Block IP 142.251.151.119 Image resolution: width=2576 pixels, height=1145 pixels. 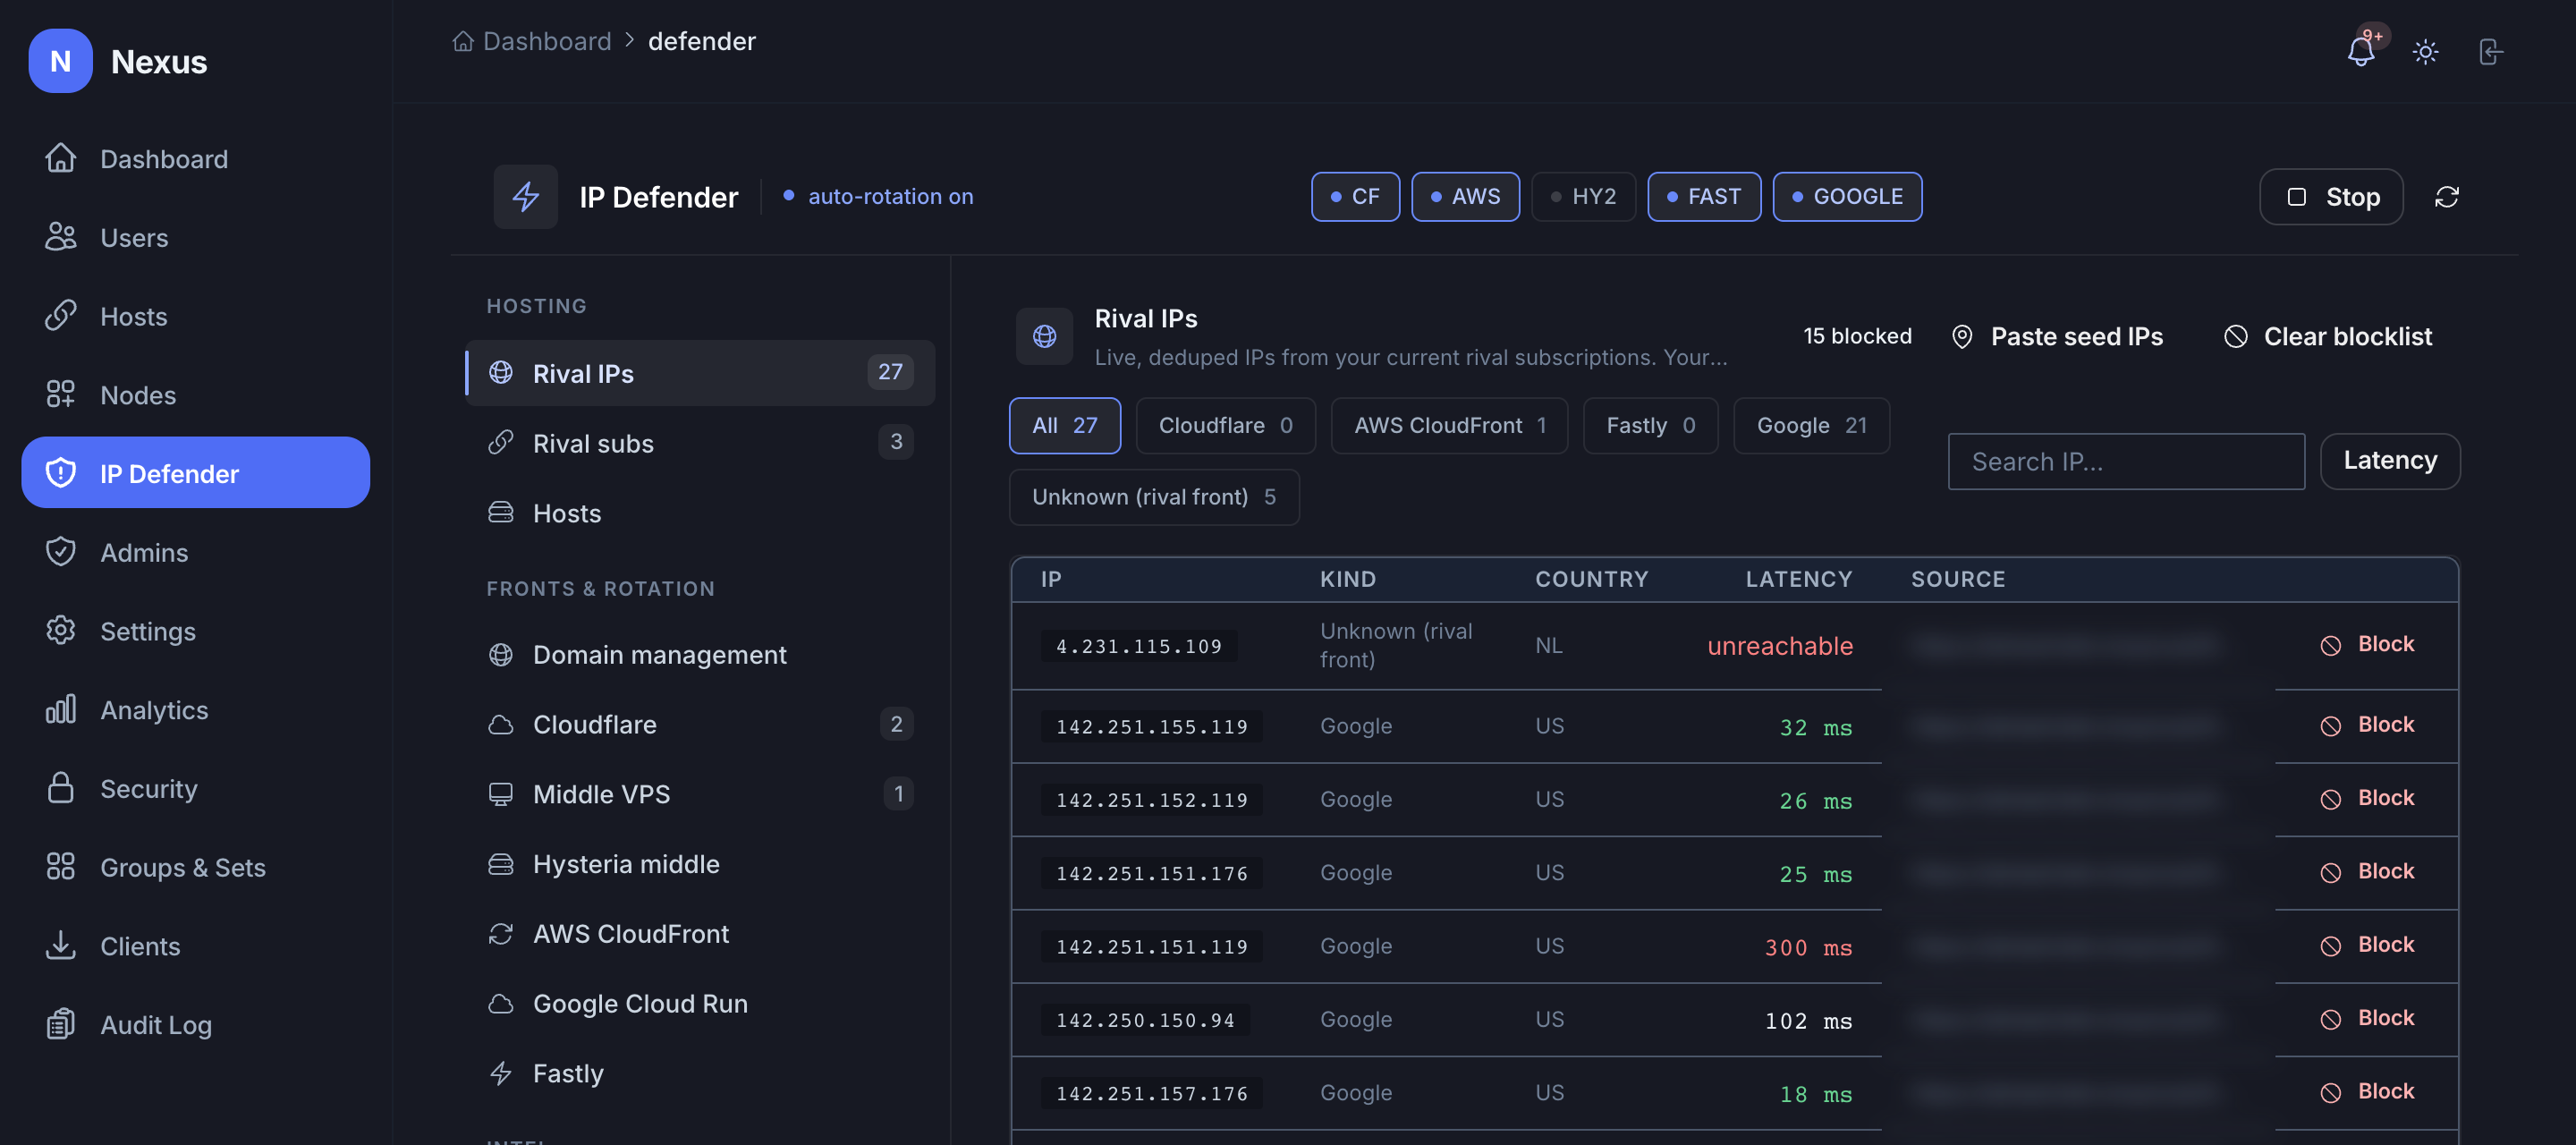click(x=2366, y=945)
